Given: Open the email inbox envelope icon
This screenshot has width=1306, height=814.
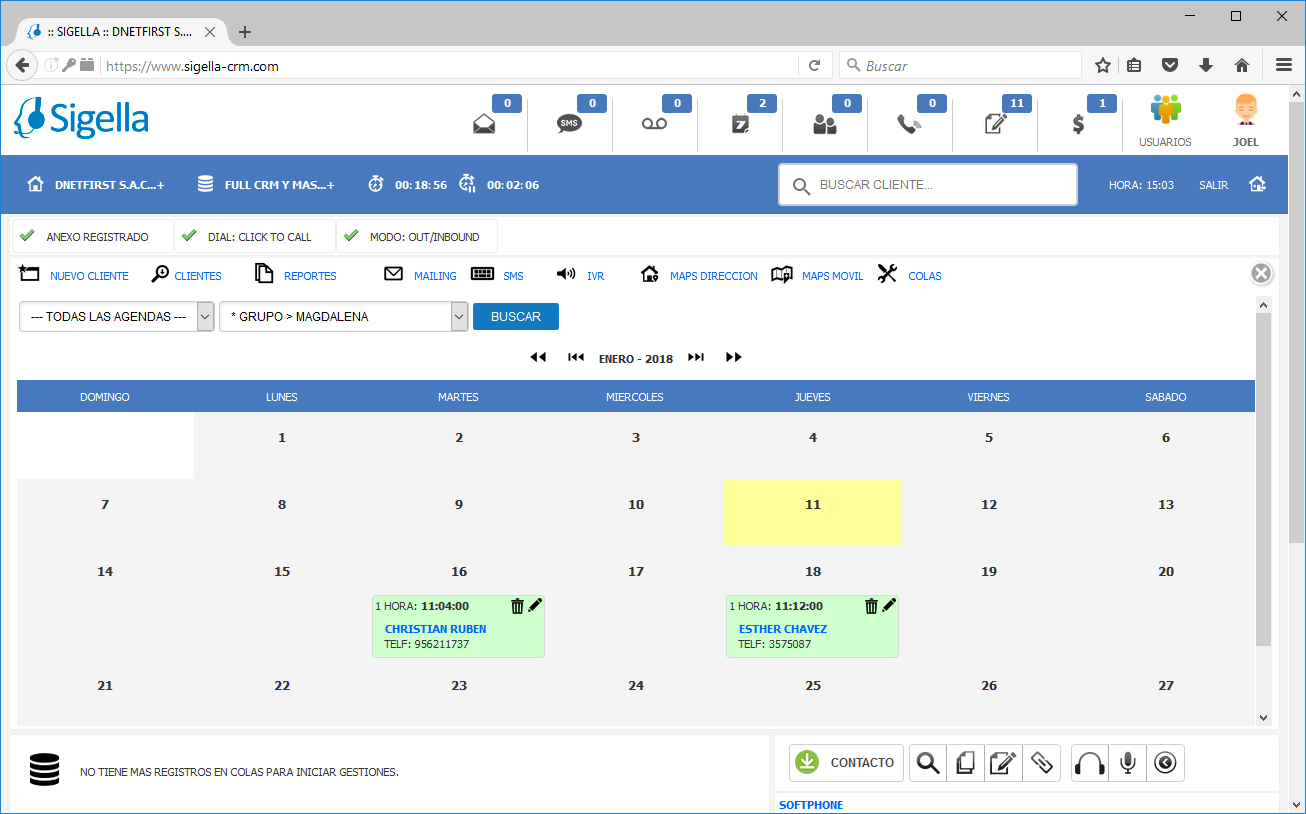Looking at the screenshot, I should [x=485, y=124].
